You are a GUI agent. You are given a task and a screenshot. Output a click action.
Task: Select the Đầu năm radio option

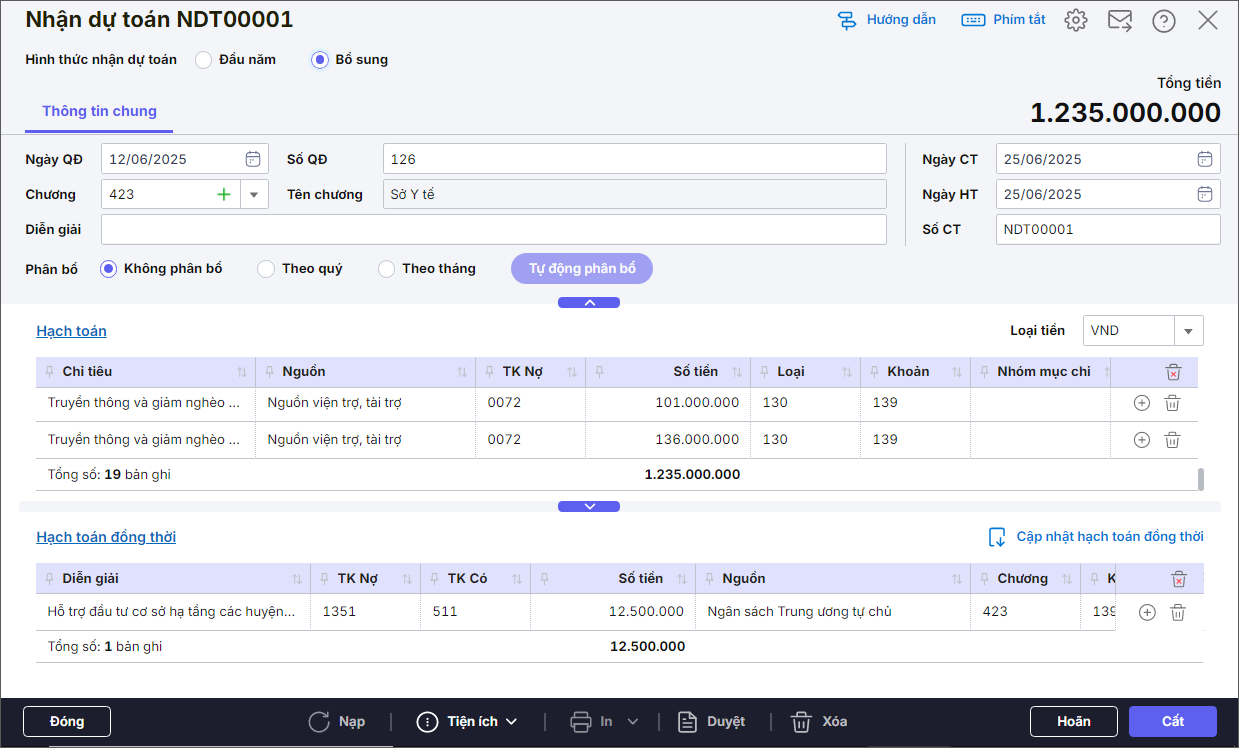coord(204,60)
